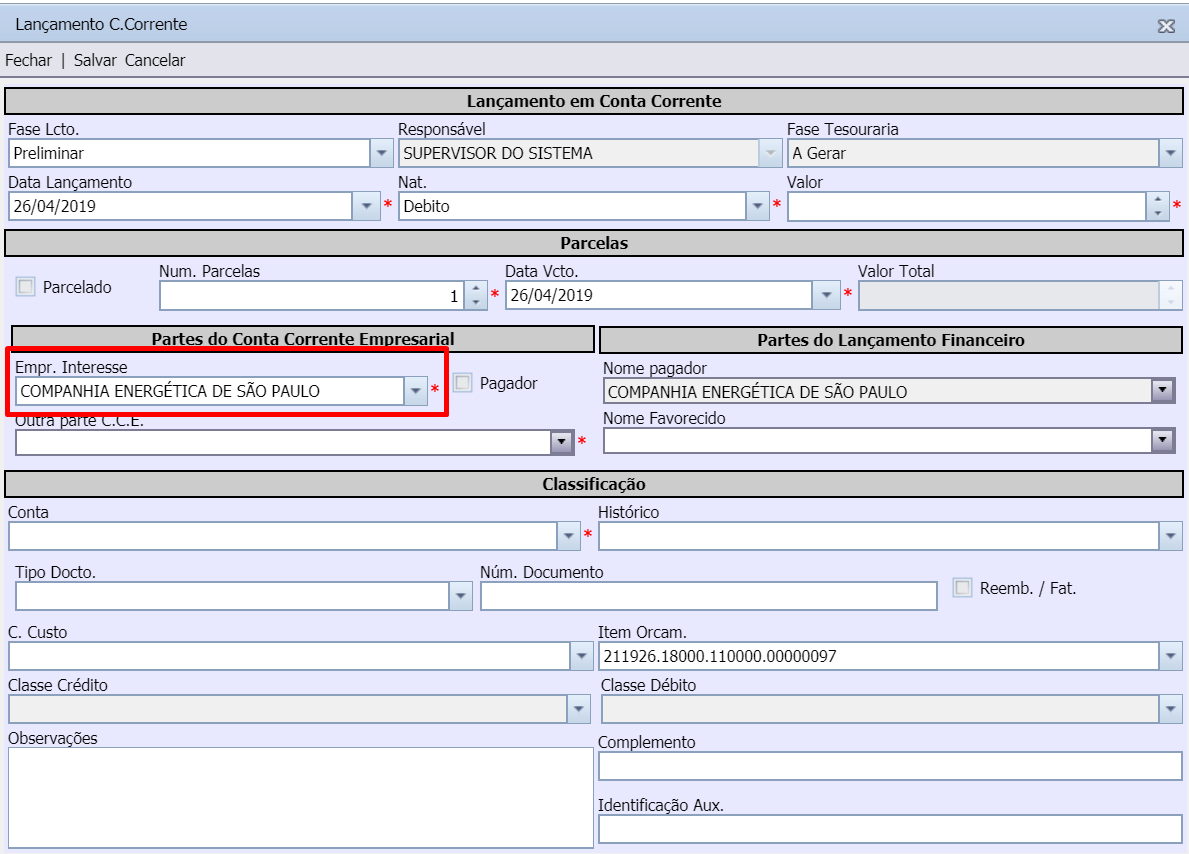
Task: Click the Nat. field showing Debito
Action: coord(573,206)
